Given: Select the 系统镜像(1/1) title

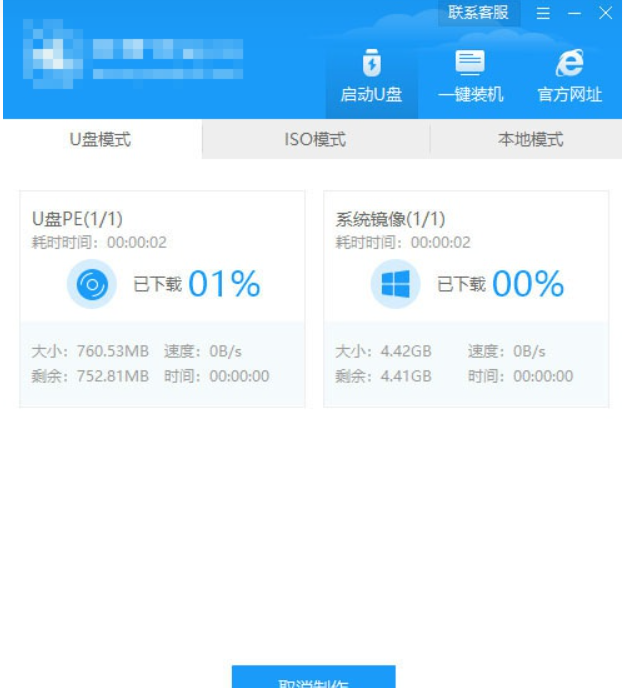Looking at the screenshot, I should (x=390, y=219).
